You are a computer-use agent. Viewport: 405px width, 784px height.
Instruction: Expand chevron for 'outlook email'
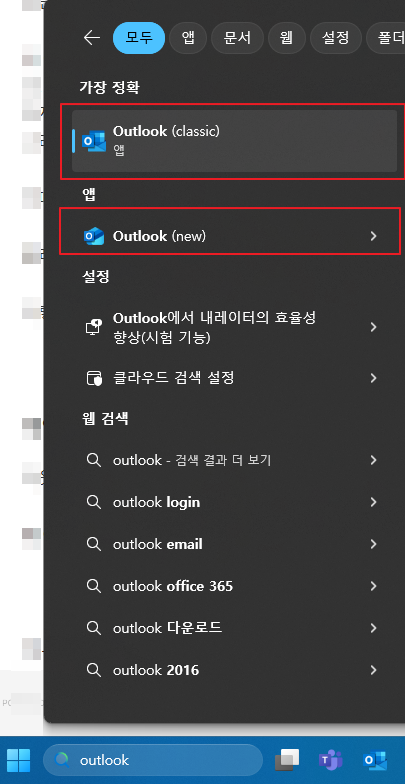point(373,544)
